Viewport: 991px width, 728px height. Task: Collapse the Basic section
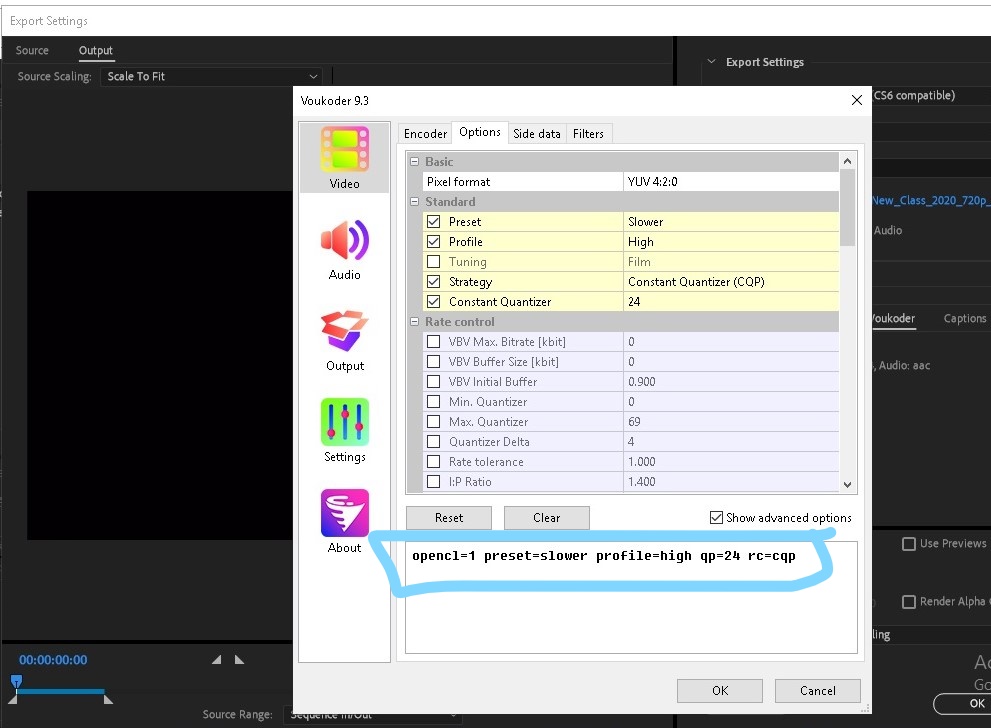point(415,162)
